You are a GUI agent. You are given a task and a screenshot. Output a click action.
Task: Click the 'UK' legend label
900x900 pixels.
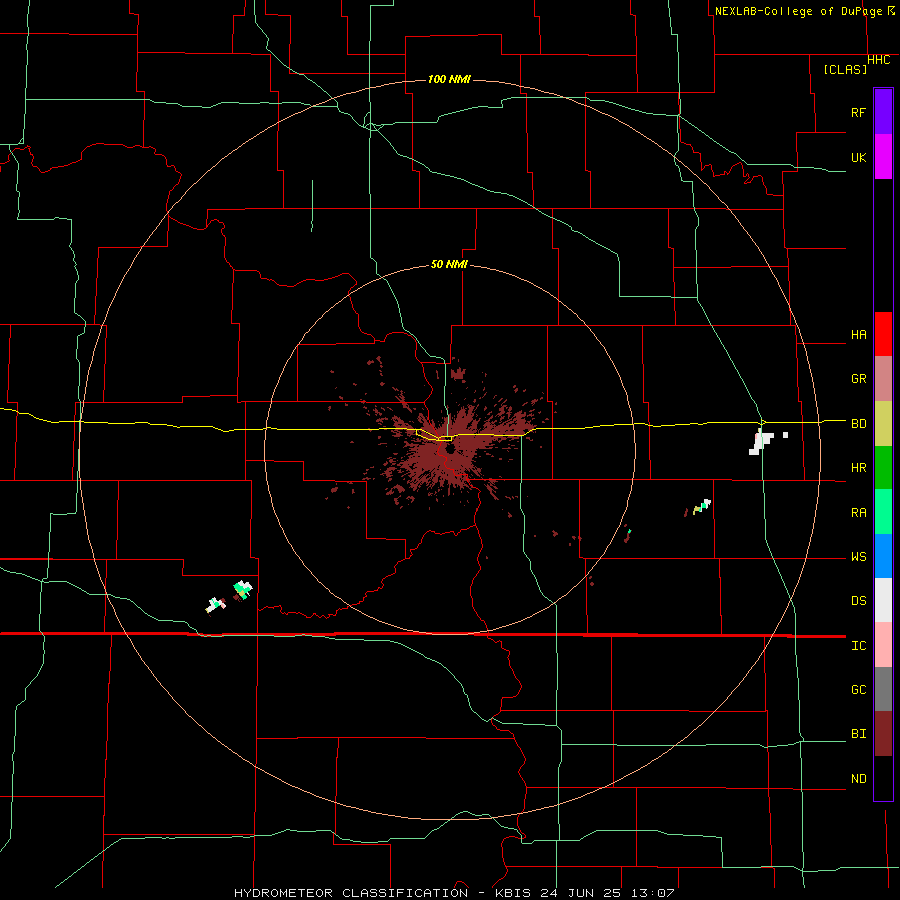[858, 157]
